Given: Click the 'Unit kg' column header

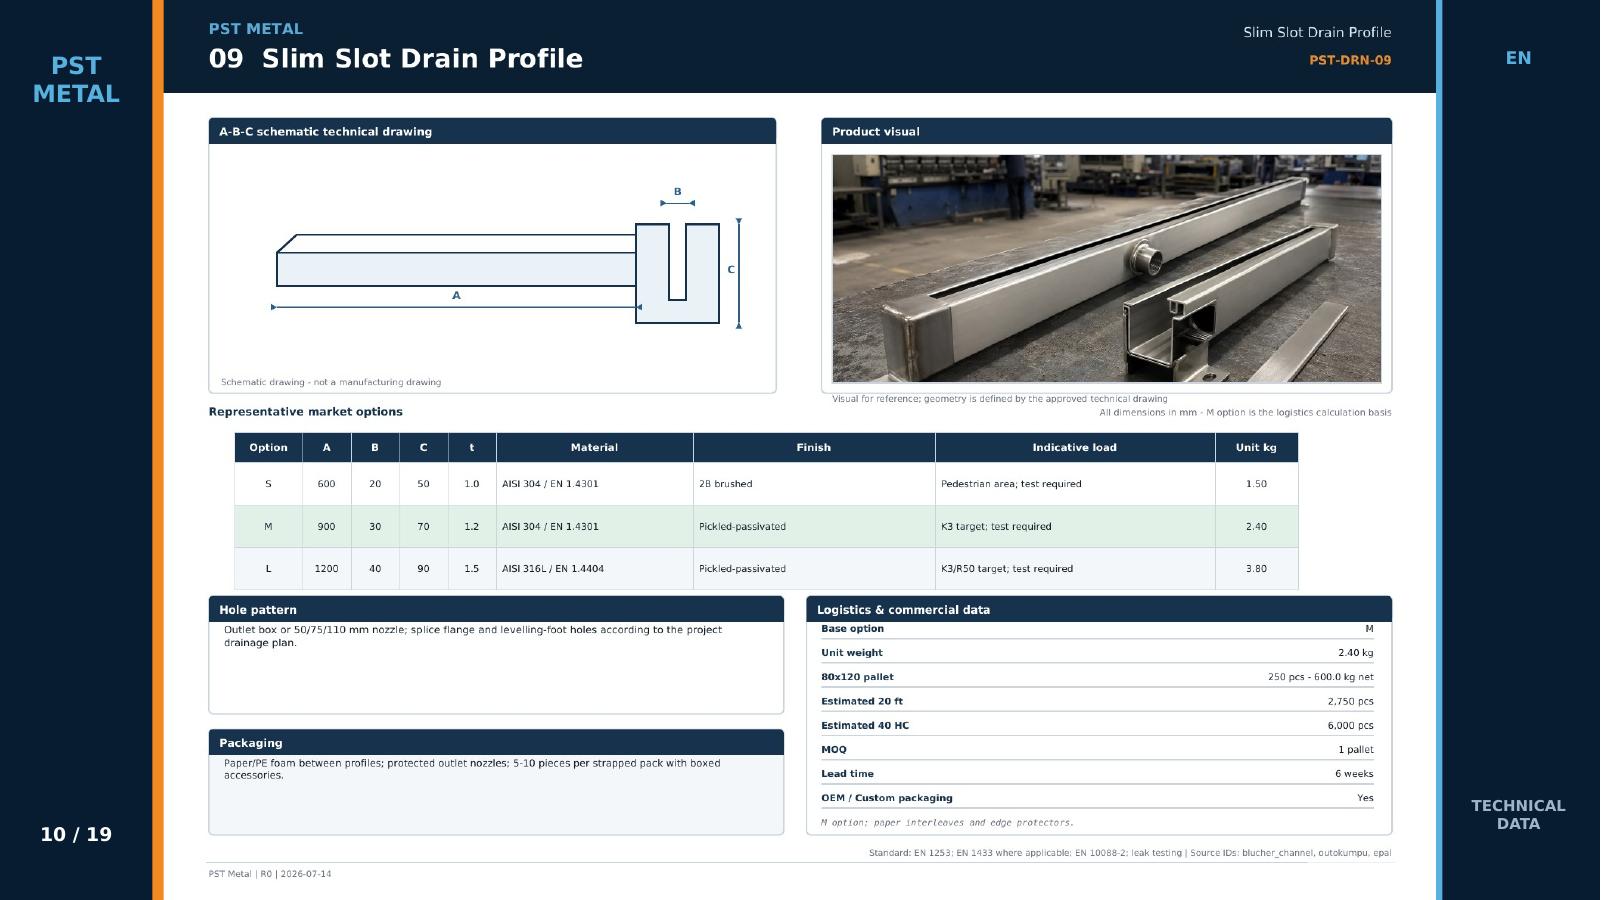Looking at the screenshot, I should 1256,447.
